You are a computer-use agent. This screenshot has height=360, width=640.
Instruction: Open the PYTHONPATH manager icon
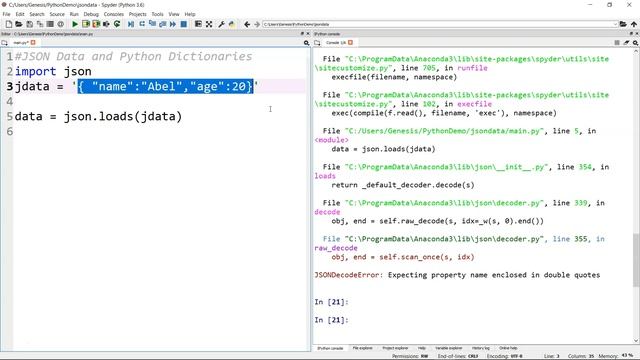tap(232, 24)
